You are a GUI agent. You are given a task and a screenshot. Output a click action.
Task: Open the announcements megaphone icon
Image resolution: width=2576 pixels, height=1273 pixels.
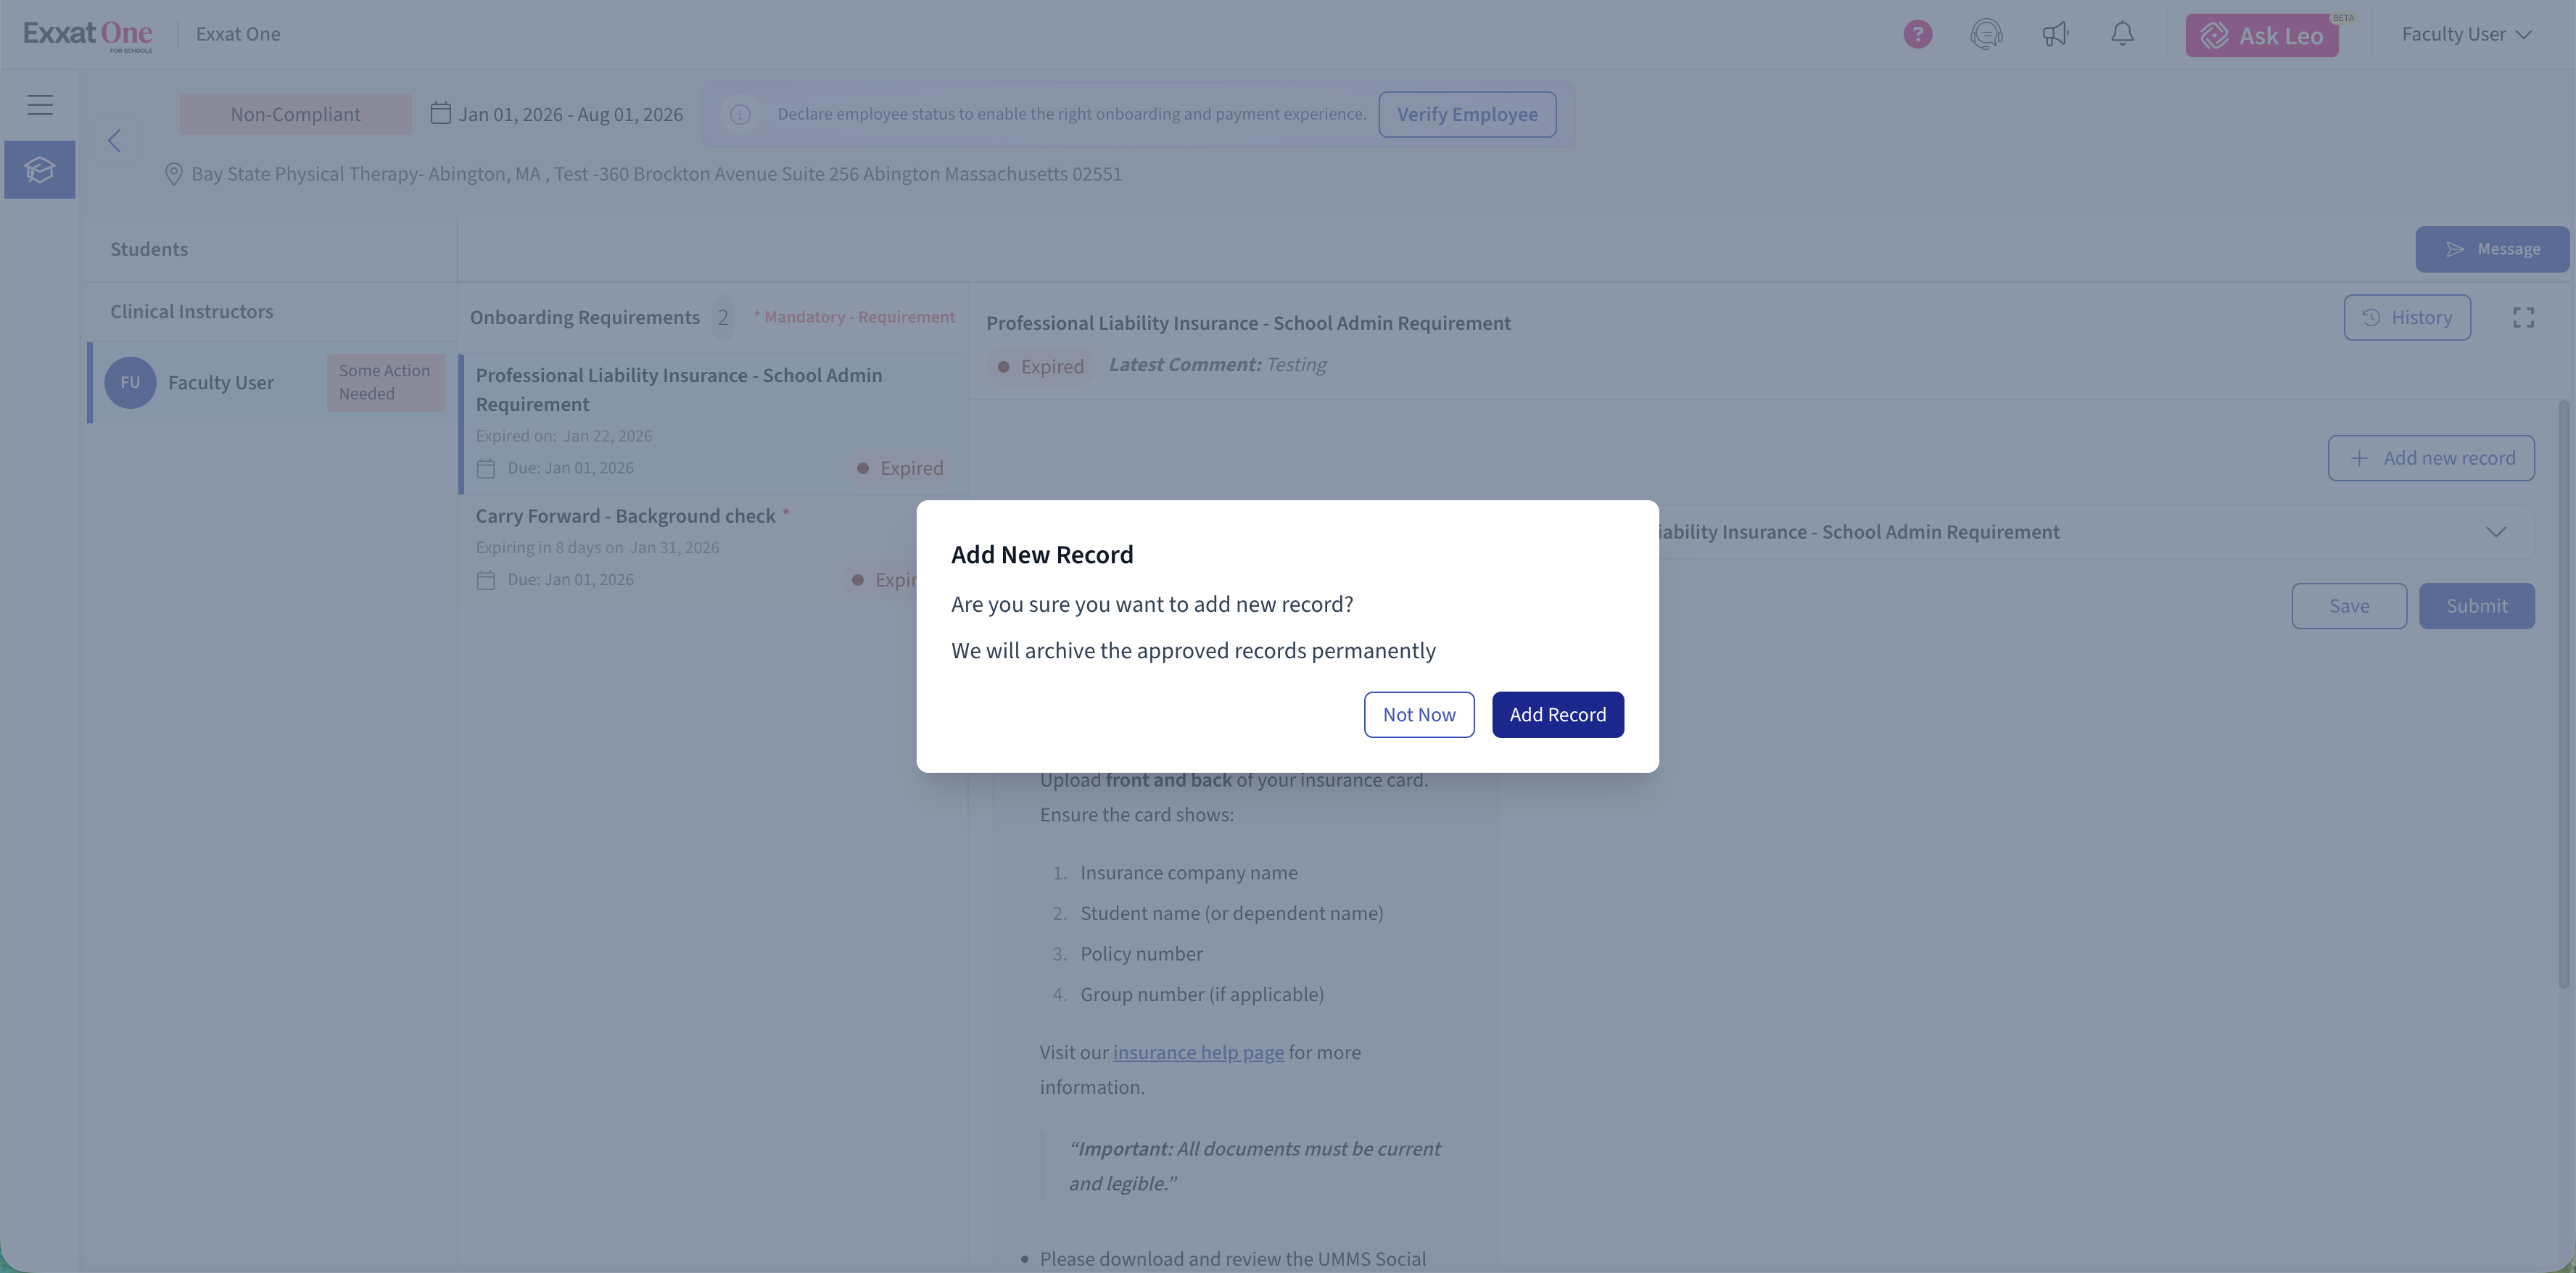(2055, 34)
